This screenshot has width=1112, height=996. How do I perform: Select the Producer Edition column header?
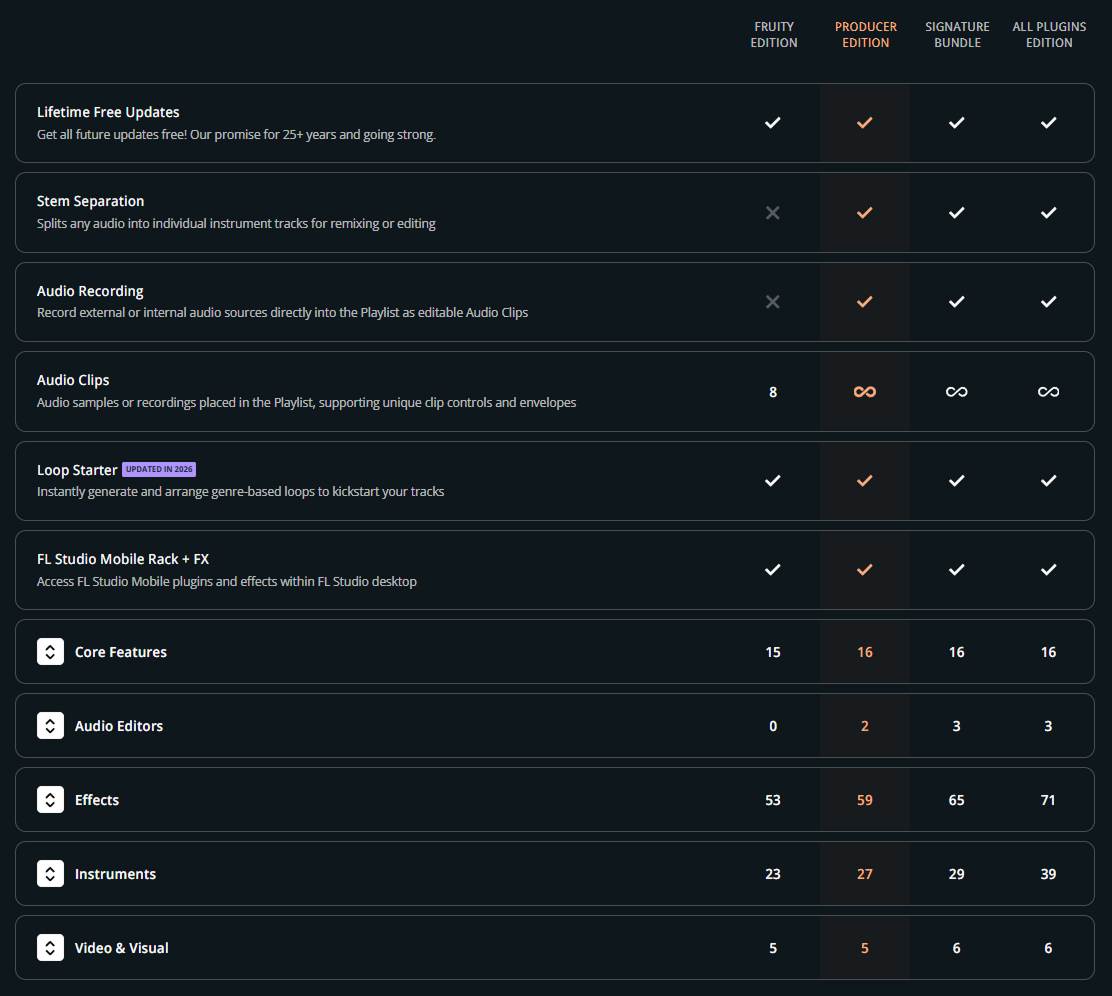[865, 35]
